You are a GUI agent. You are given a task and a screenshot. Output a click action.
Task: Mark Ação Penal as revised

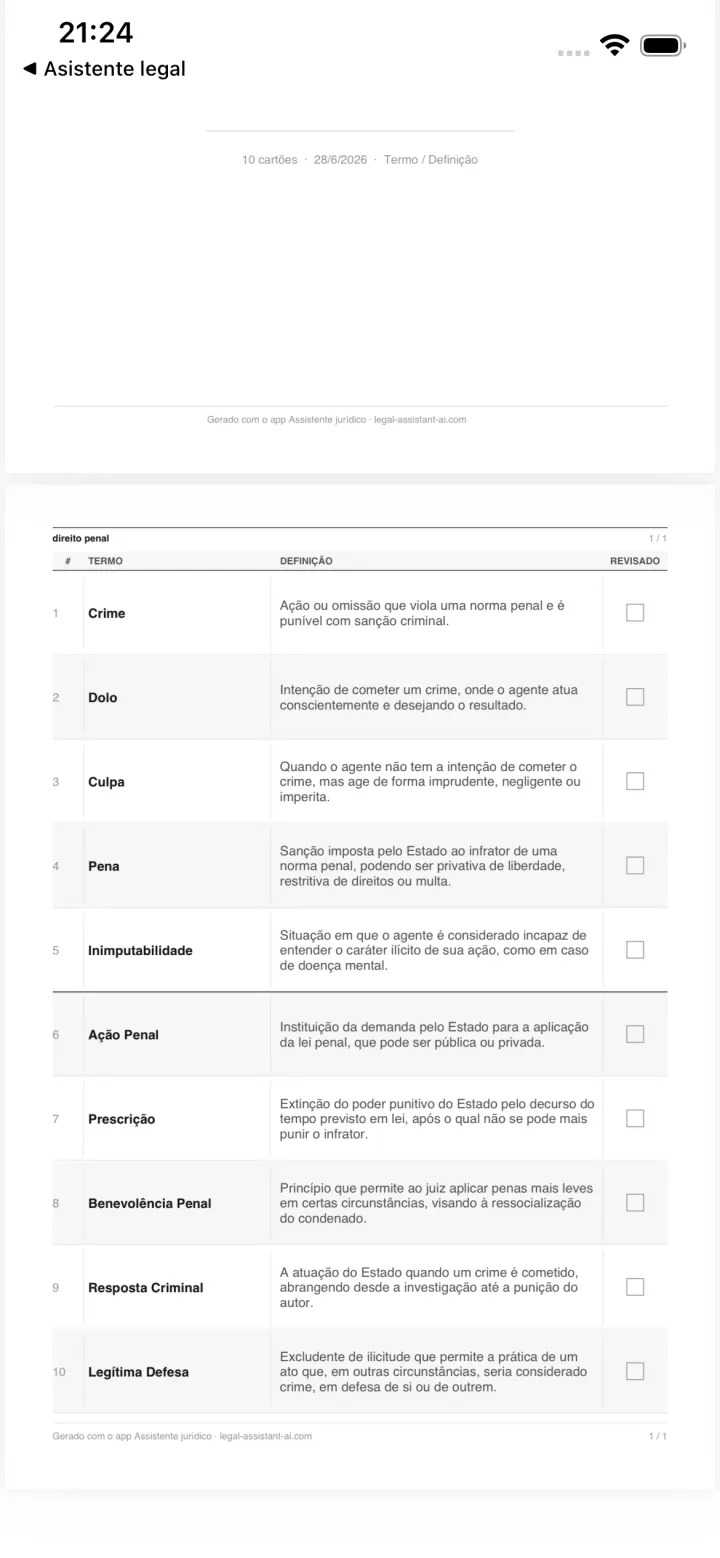coord(635,1034)
